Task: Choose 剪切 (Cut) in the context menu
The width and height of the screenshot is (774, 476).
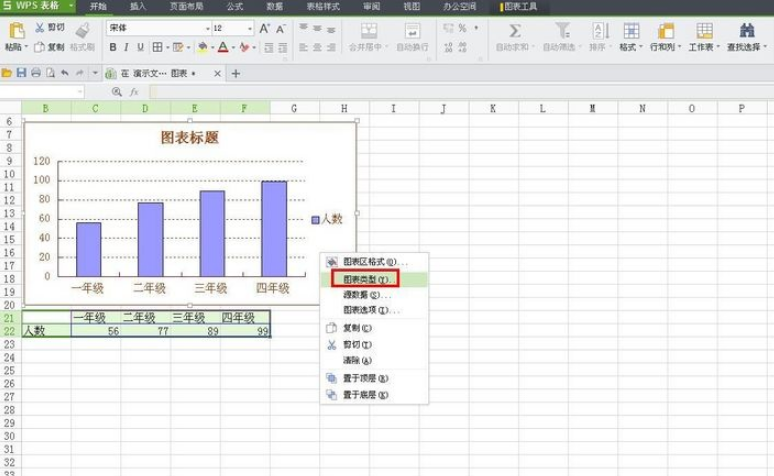Action: [374, 345]
